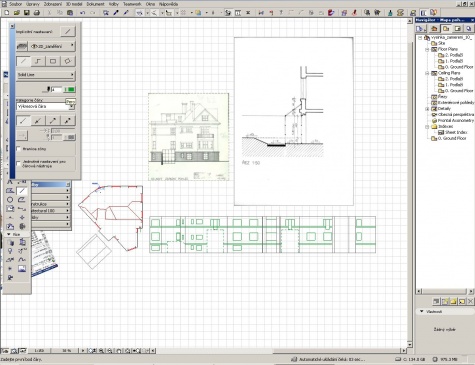This screenshot has width=475, height=365.
Task: Collapse the Floor Plans tree node
Action: pyautogui.click(x=427, y=49)
